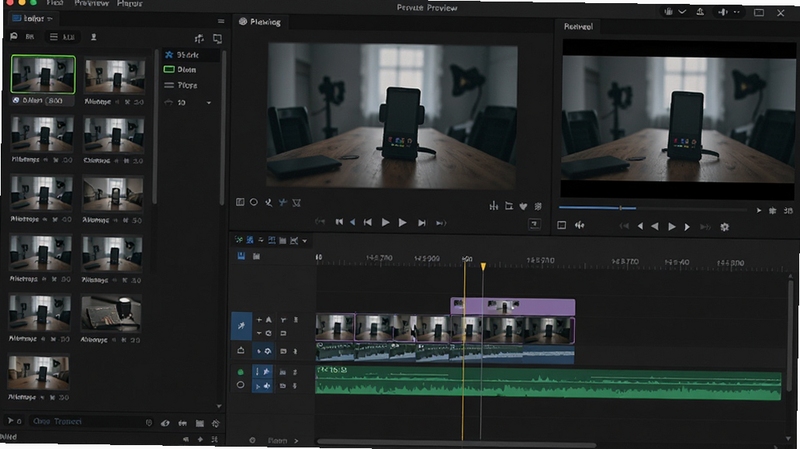
Task: Click the small play arrow after the right viewer's slider
Action: coord(759,210)
